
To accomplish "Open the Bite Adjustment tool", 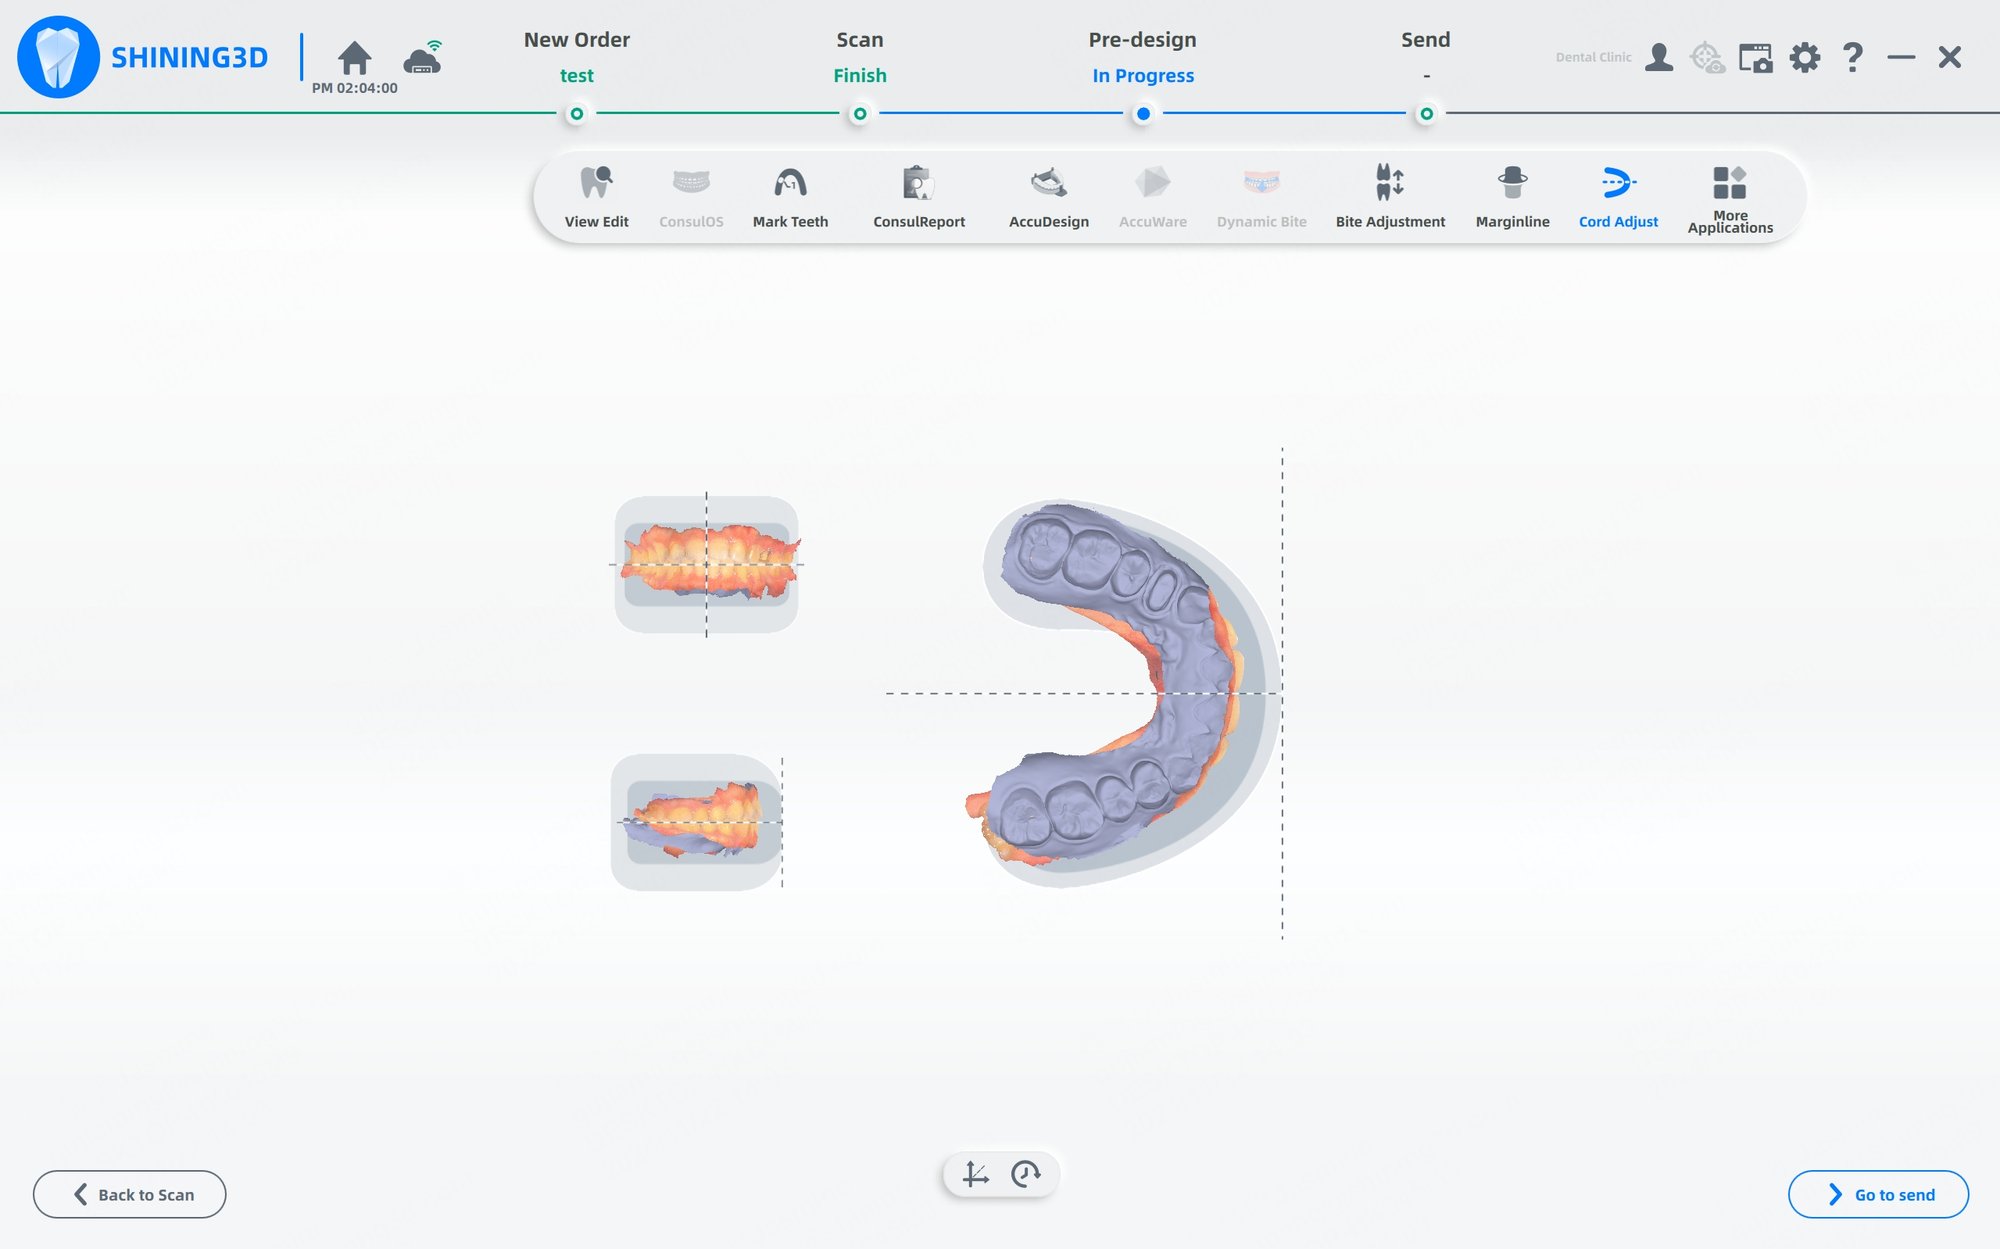I will (1389, 195).
